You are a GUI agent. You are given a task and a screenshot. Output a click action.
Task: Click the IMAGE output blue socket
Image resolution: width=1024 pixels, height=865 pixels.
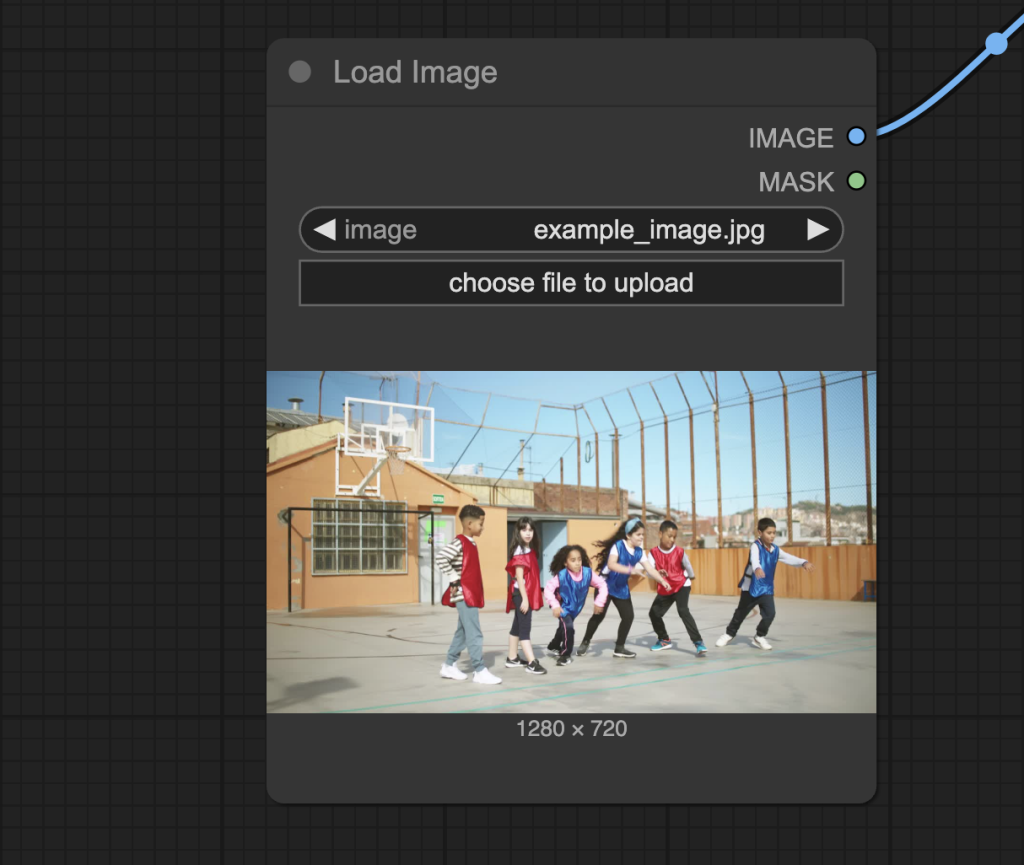pos(856,137)
